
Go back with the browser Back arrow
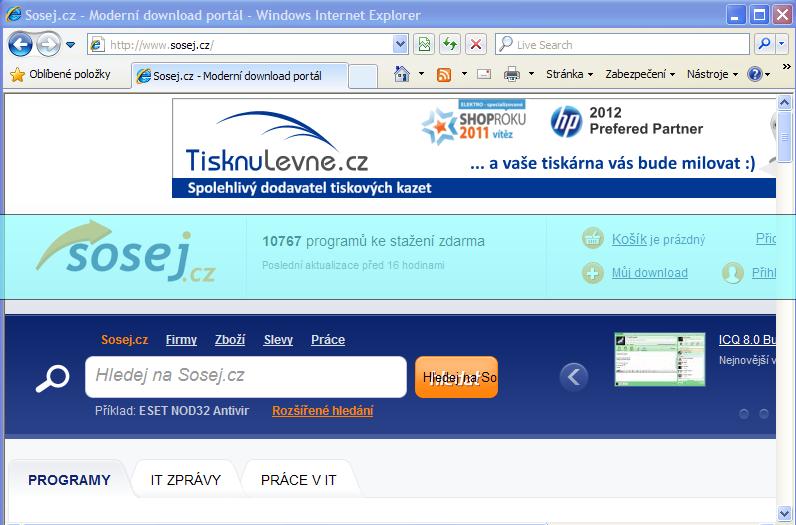click(20, 44)
